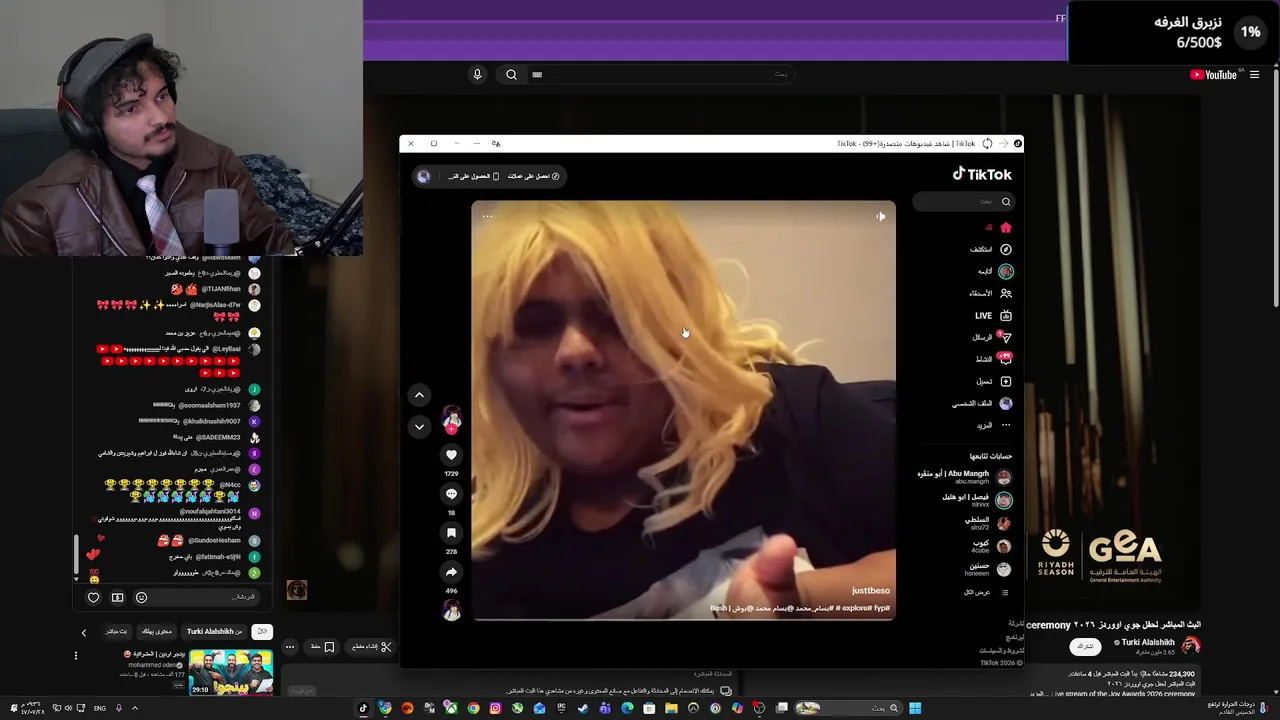Screen dimensions: 1280x720
Task: Open the video three-dots options menu
Action: 487,216
